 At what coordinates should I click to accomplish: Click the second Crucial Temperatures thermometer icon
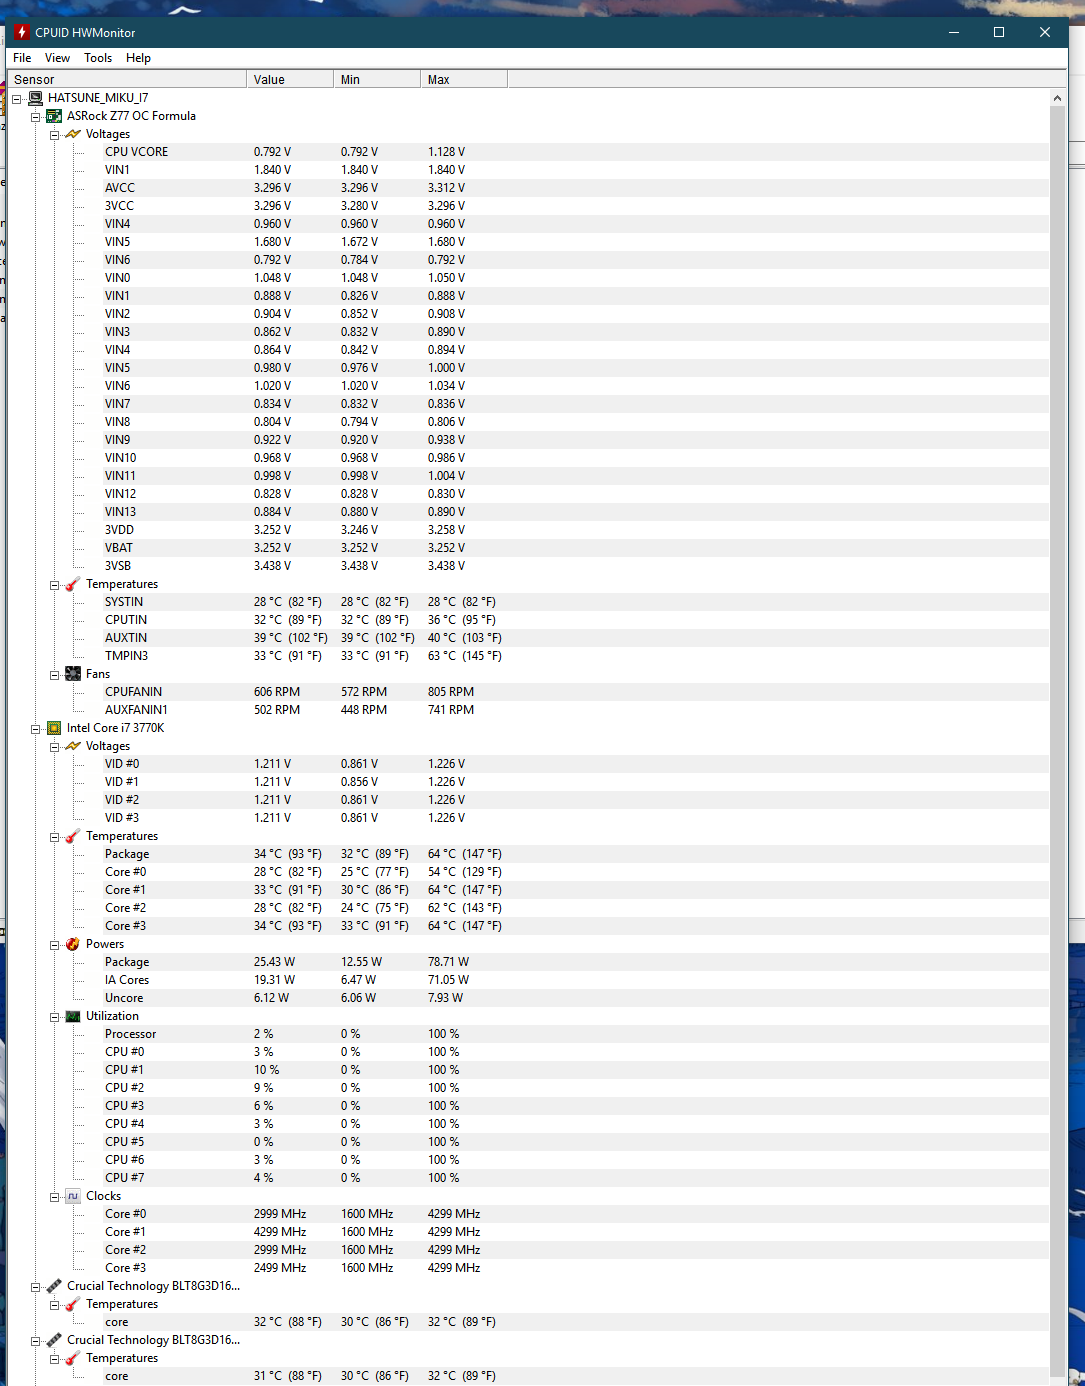tap(73, 1358)
